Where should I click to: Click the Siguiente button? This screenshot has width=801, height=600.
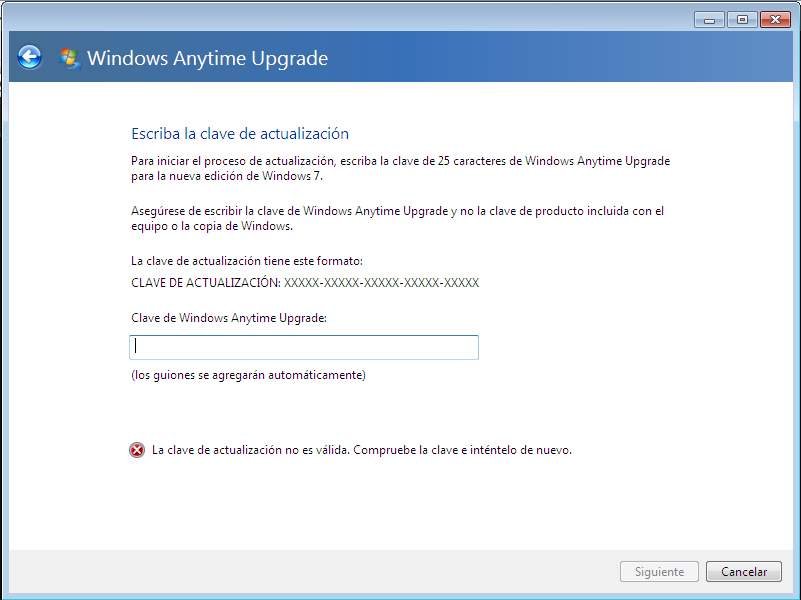(659, 571)
